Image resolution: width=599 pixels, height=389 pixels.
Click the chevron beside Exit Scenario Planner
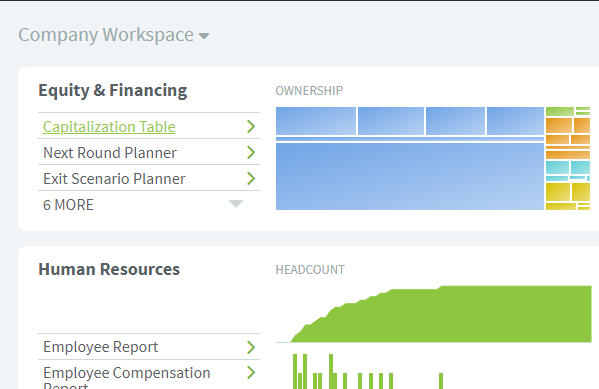pyautogui.click(x=251, y=178)
